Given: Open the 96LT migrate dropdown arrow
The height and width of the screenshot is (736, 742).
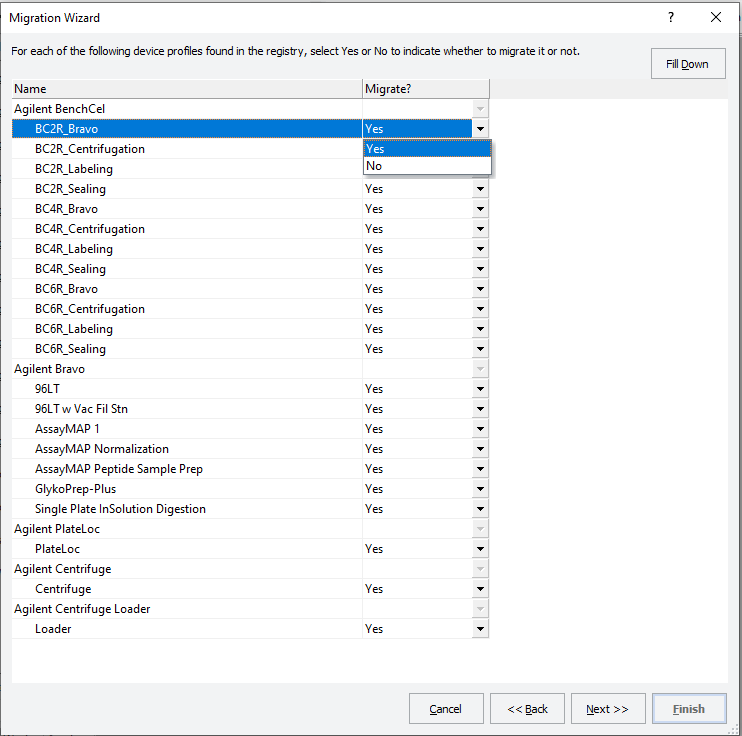Looking at the screenshot, I should 480,389.
